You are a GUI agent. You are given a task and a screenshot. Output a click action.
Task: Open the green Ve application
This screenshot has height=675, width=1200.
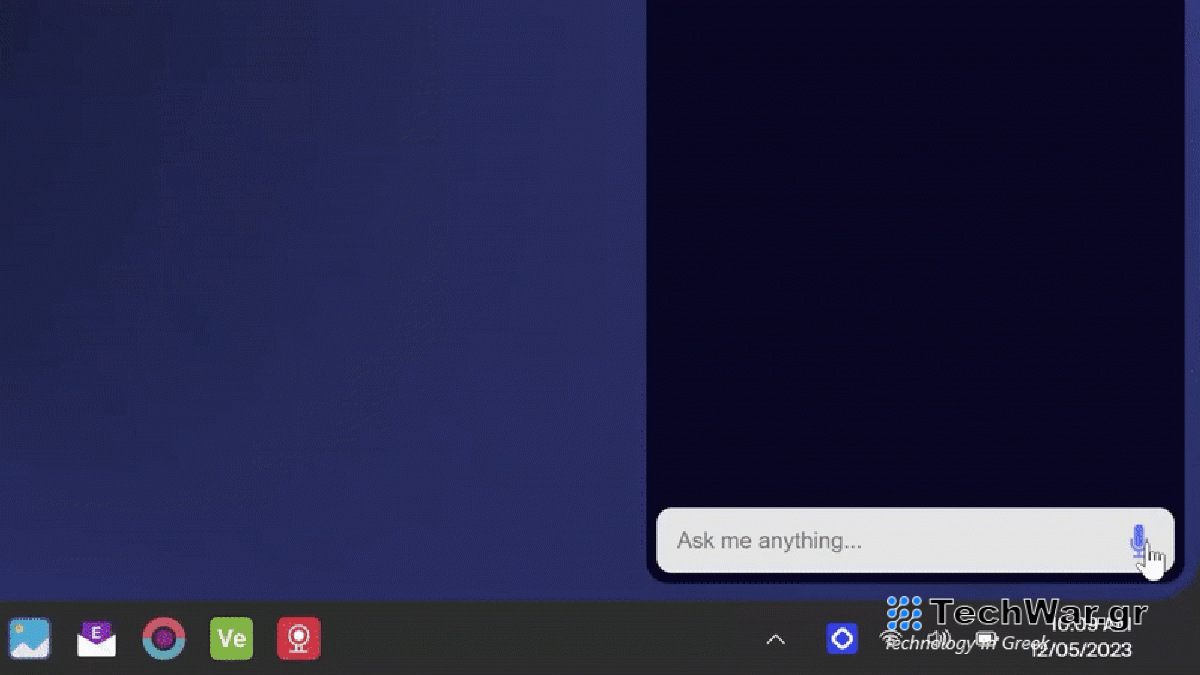coord(231,637)
